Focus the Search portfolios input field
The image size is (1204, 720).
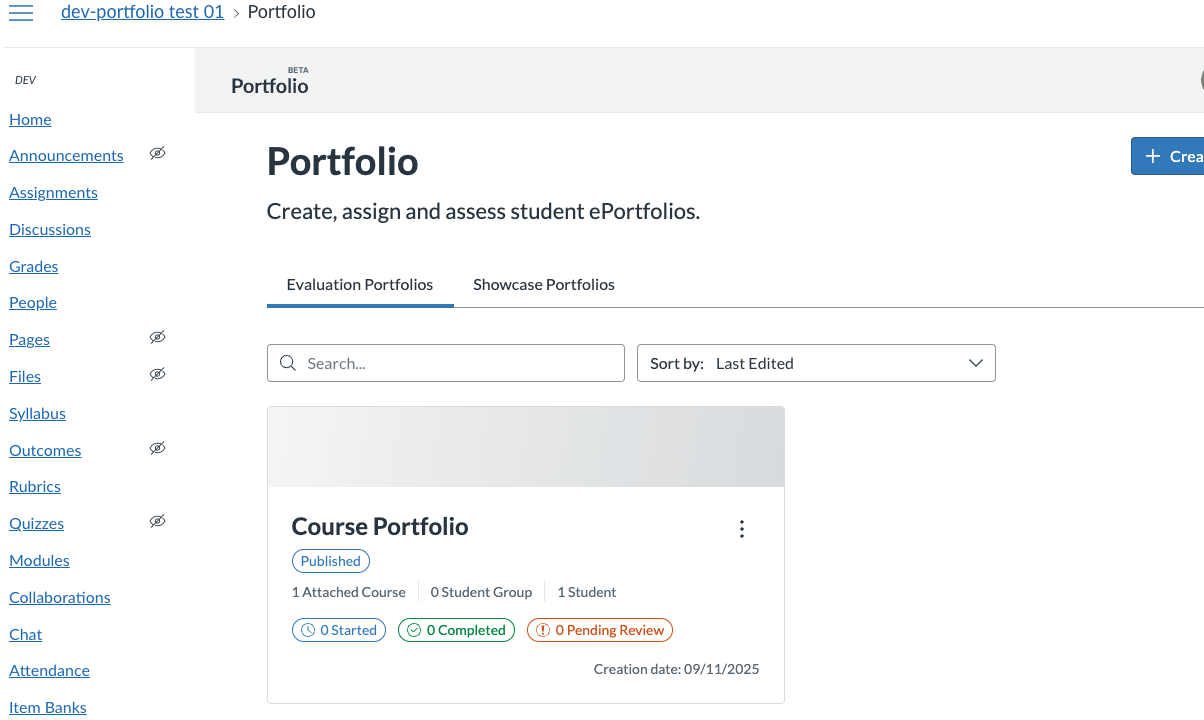pyautogui.click(x=460, y=364)
